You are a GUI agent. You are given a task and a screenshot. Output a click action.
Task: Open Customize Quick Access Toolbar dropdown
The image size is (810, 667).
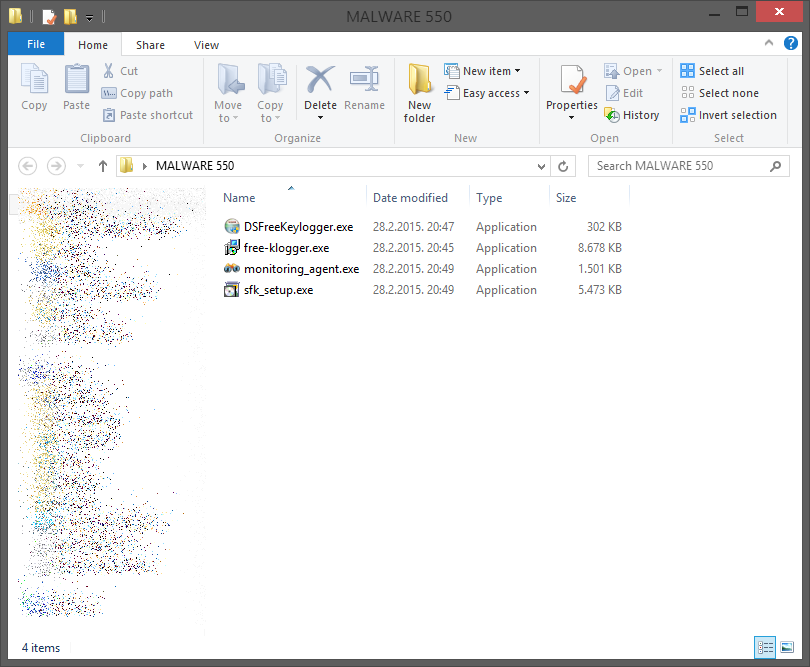tap(89, 18)
